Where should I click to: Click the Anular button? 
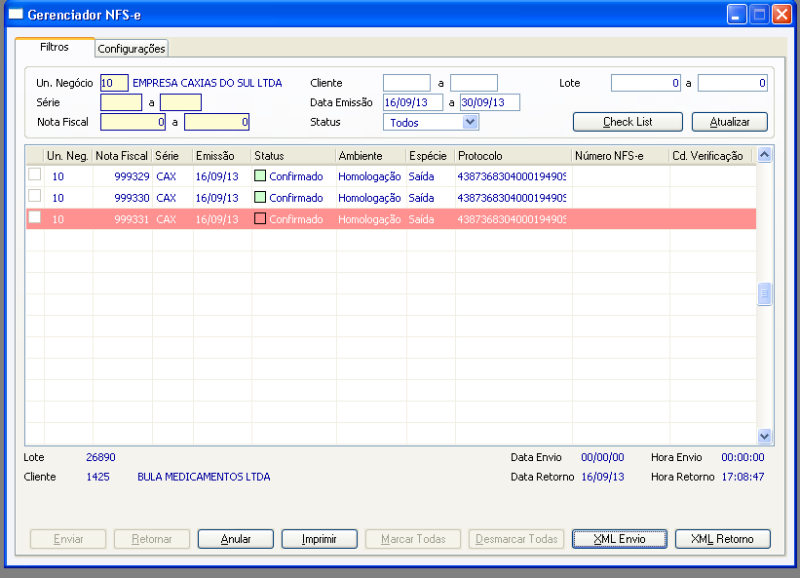[x=236, y=539]
